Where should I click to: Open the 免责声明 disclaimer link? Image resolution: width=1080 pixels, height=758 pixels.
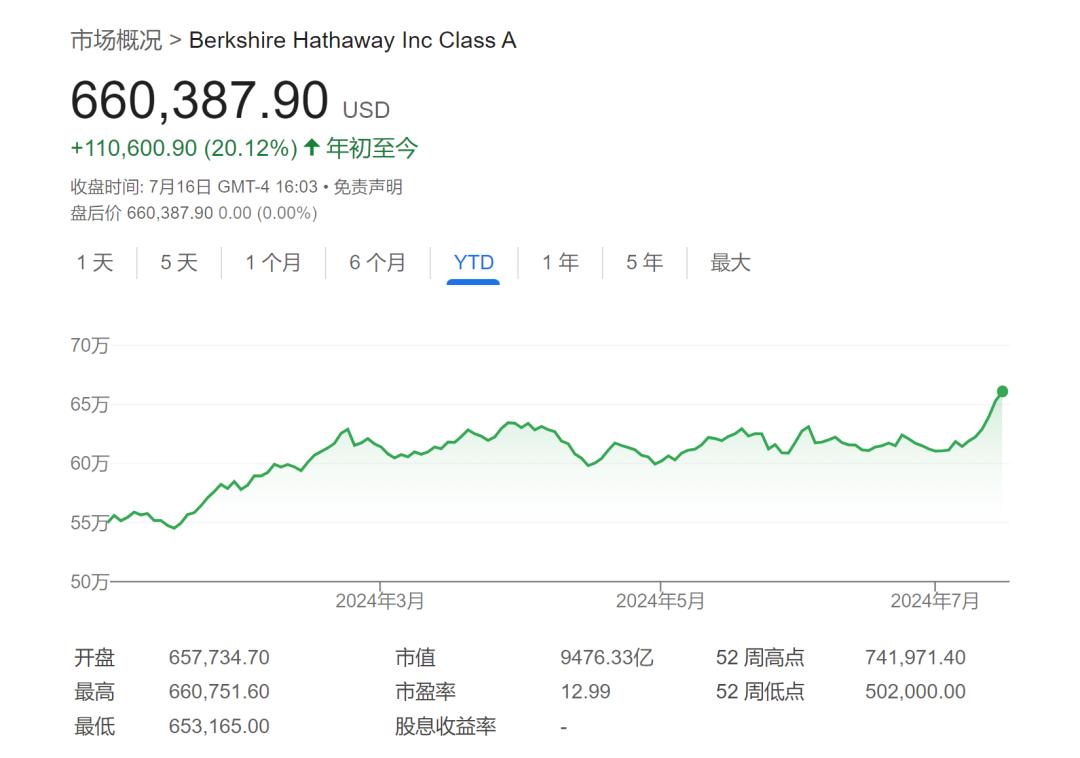(368, 187)
